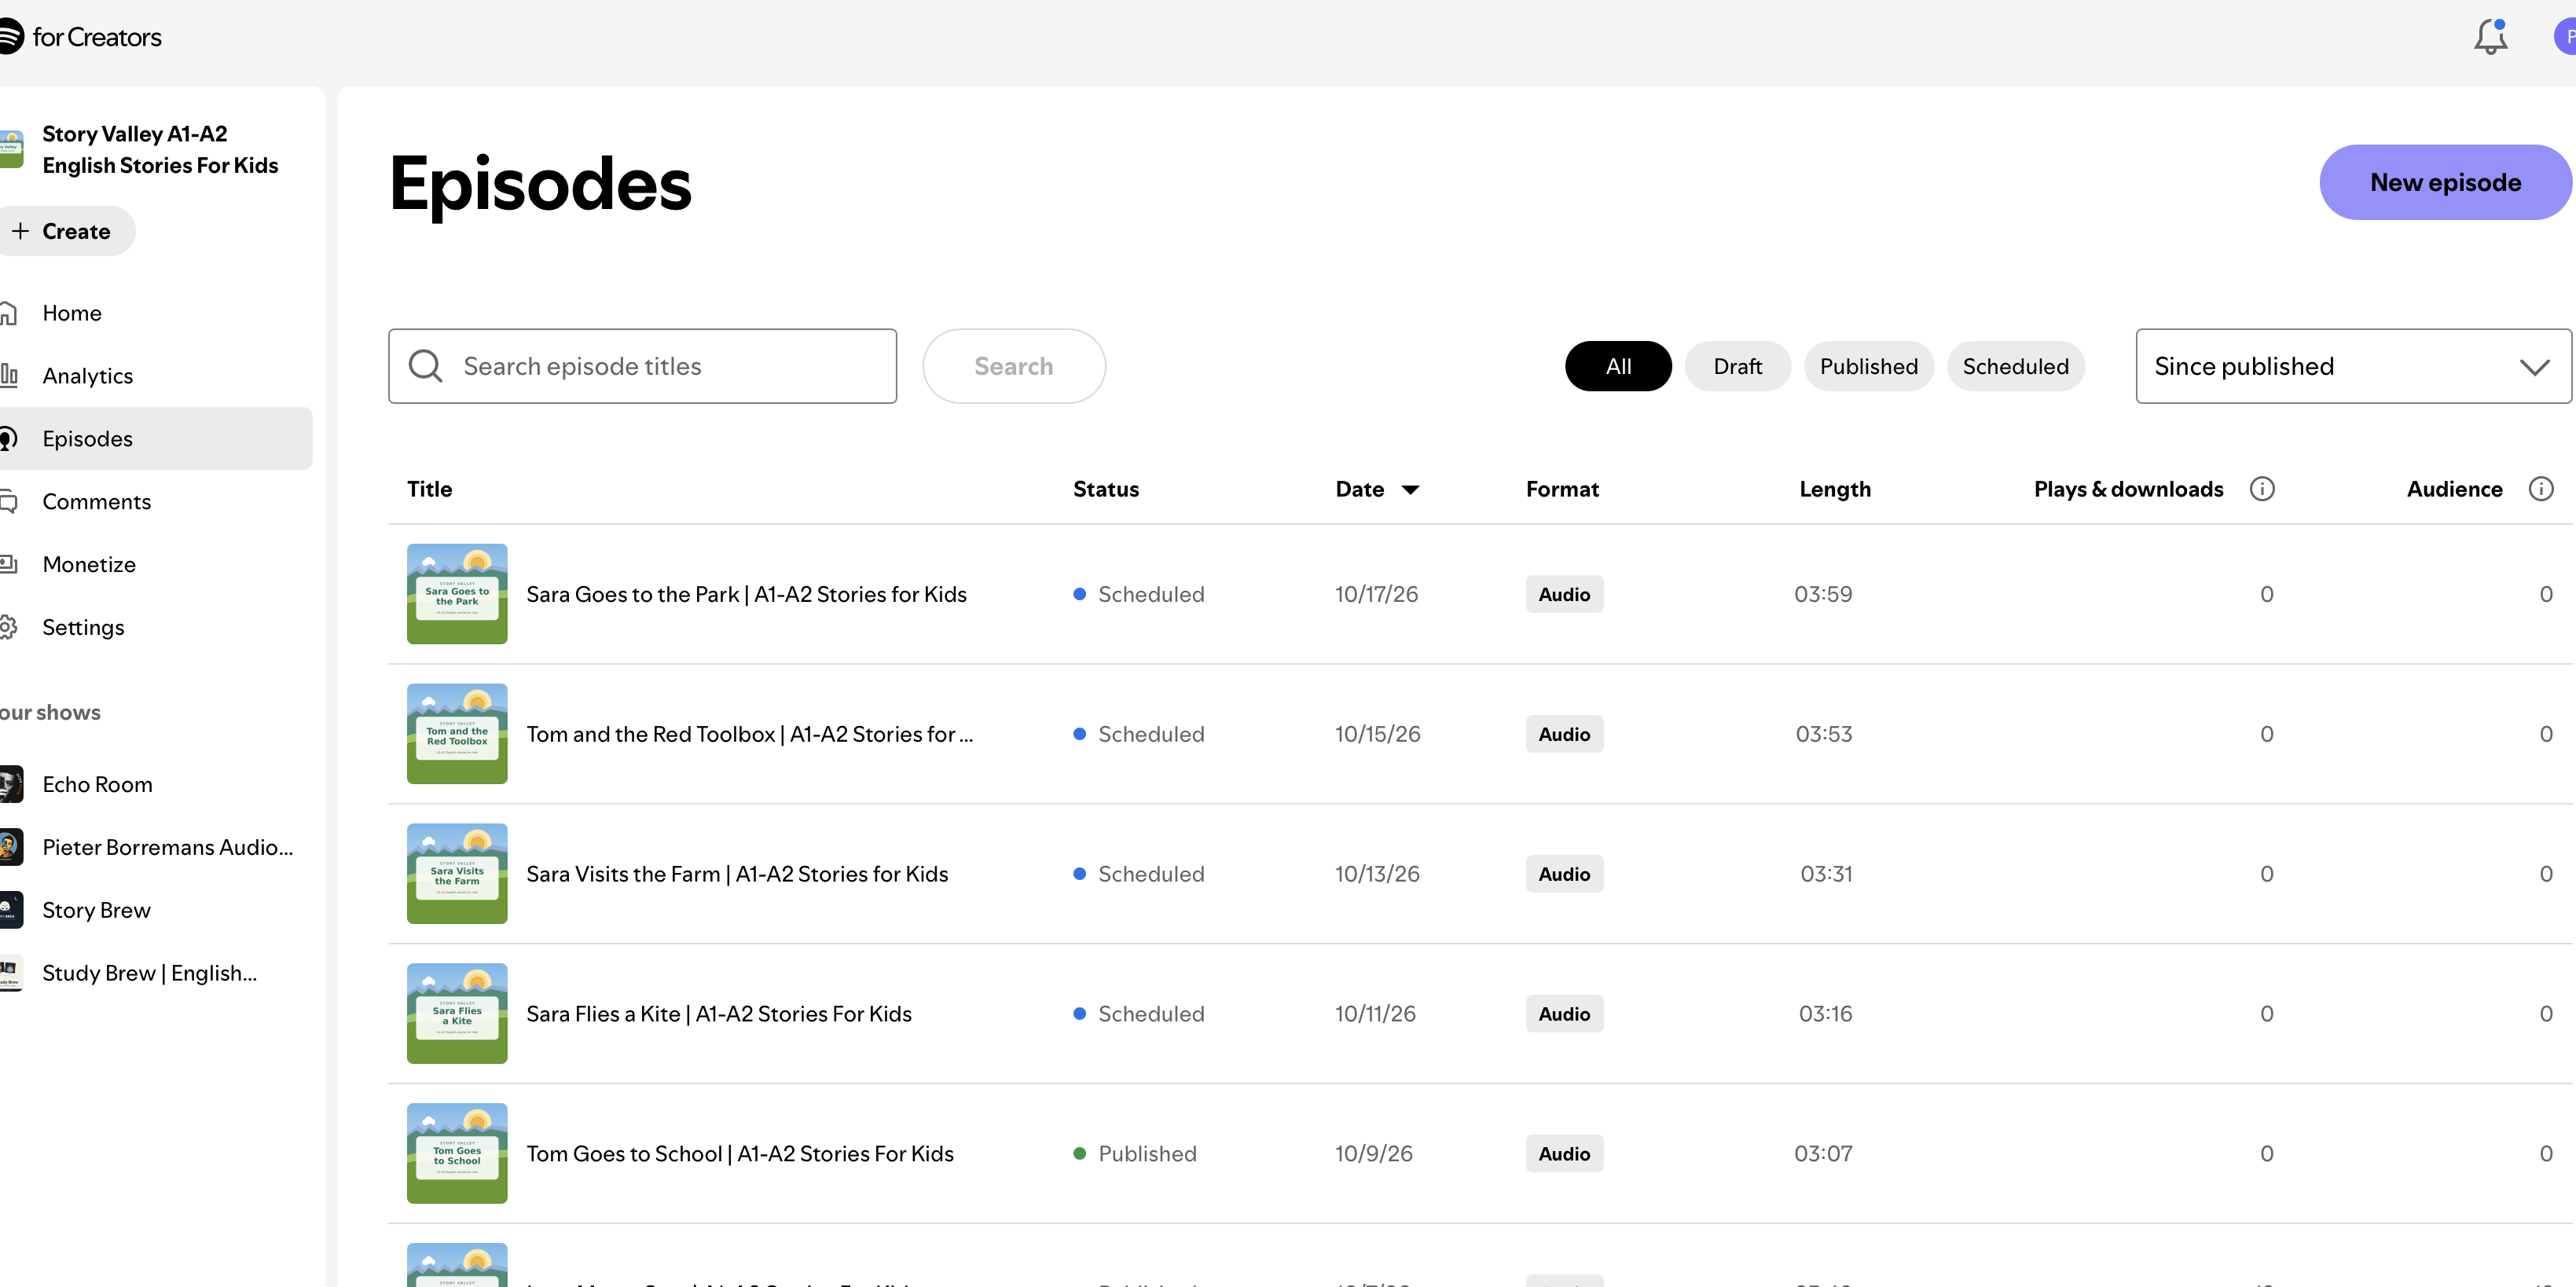Open Tom Goes to School episode title

pos(740,1154)
